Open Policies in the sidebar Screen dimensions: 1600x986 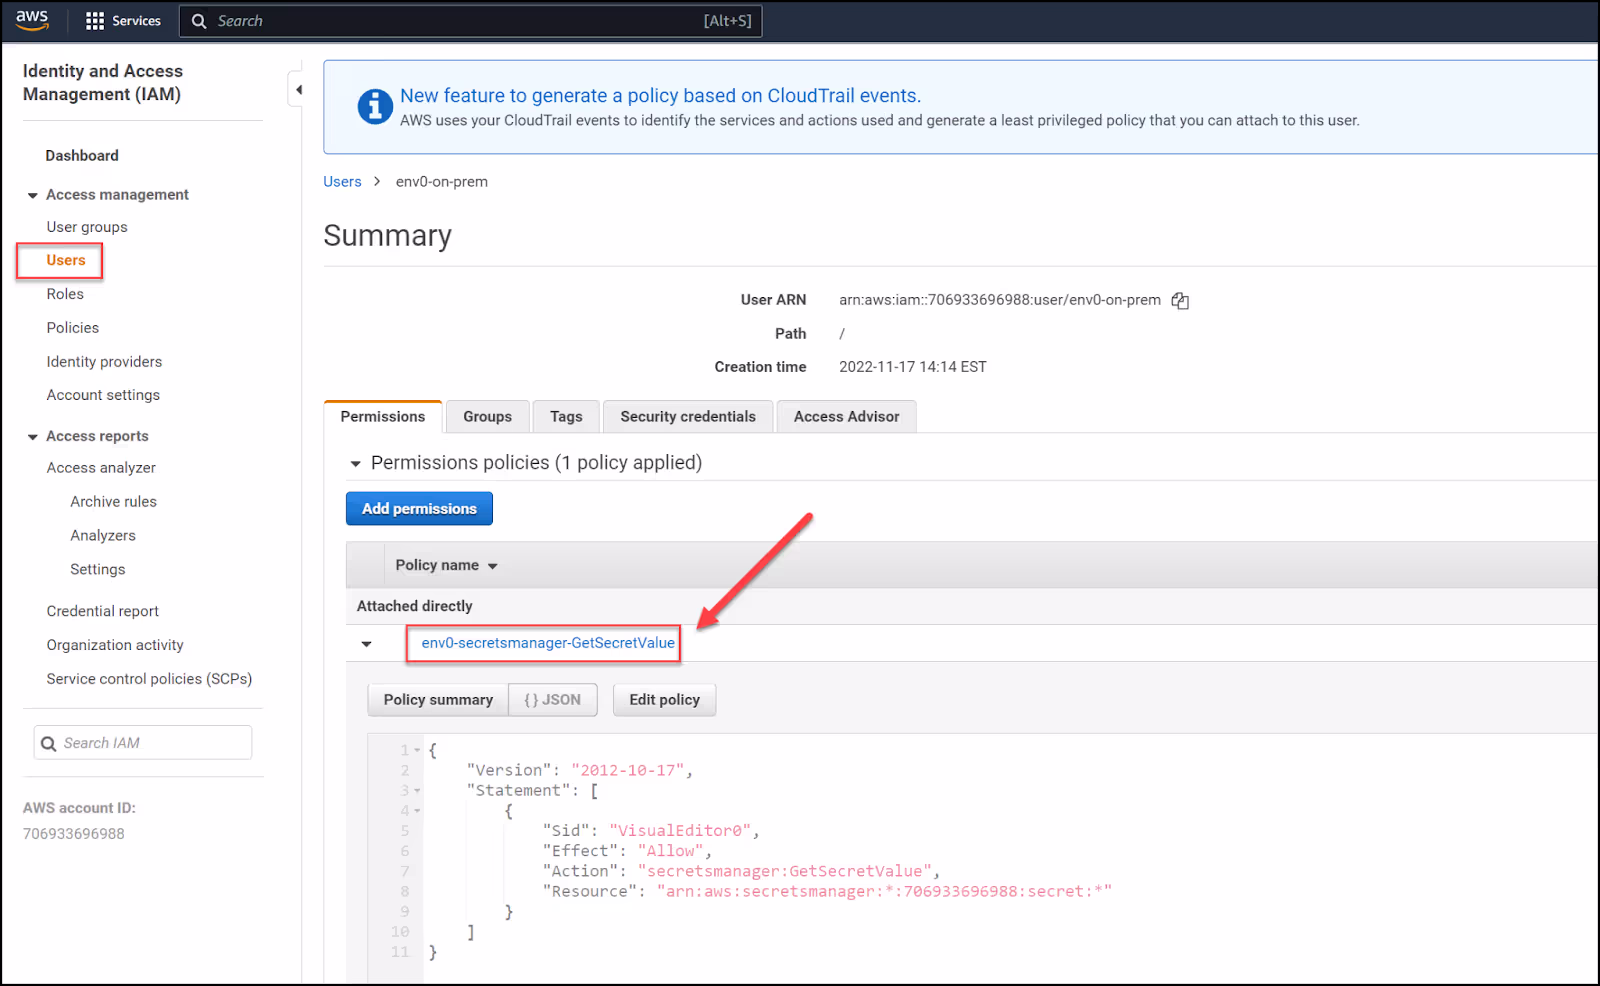(73, 328)
